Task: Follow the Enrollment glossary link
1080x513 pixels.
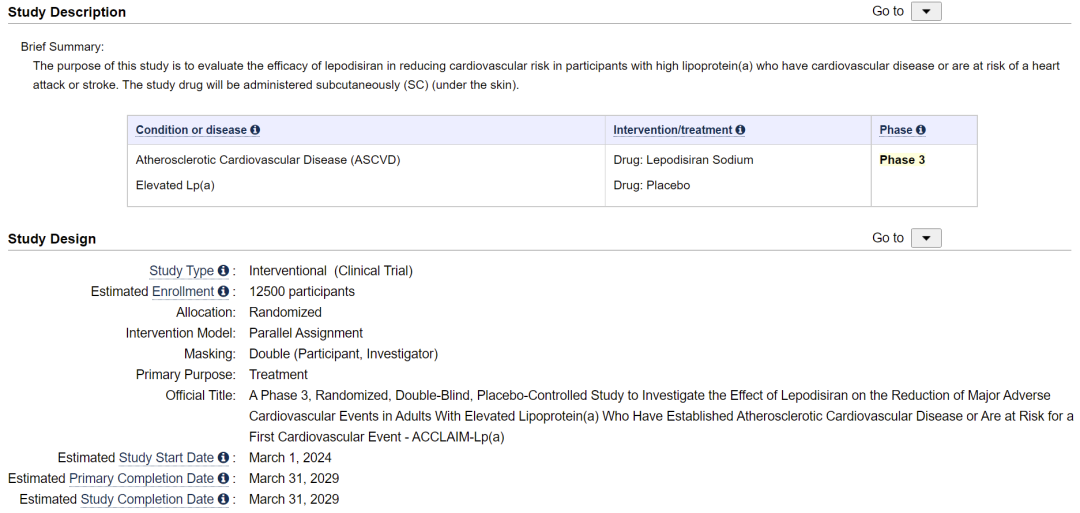Action: (x=183, y=292)
